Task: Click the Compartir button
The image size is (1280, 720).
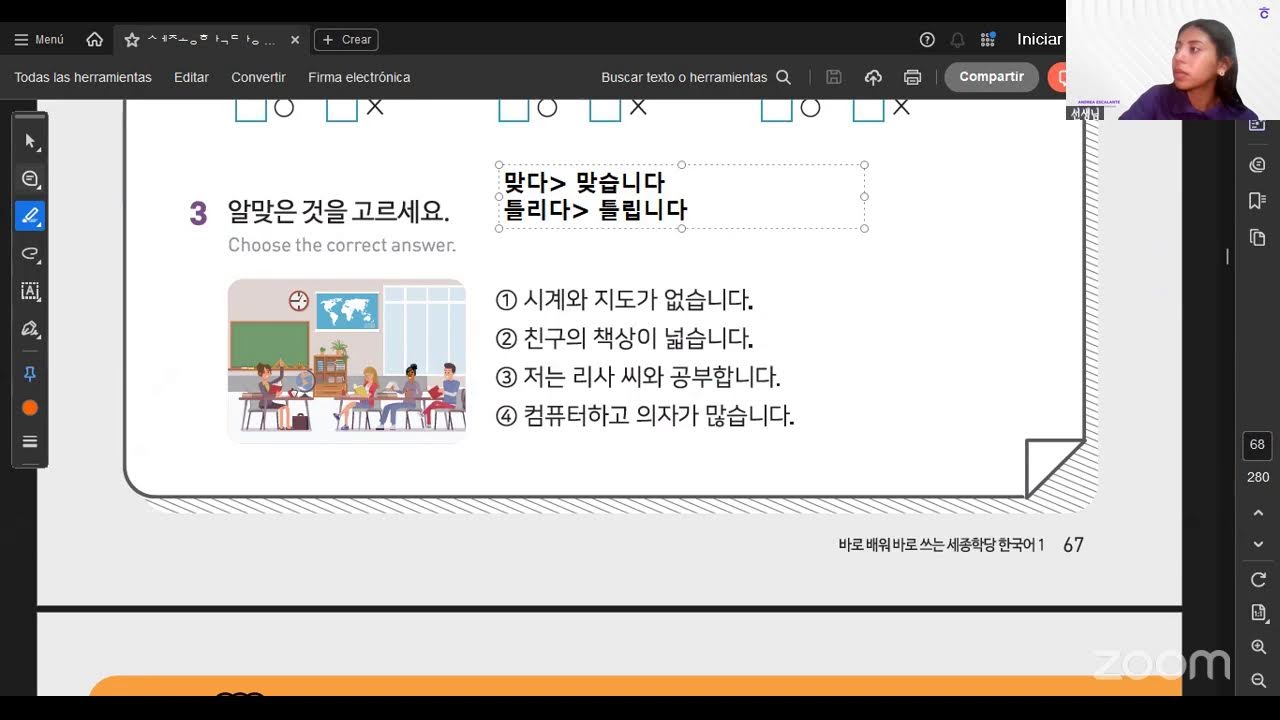Action: click(991, 77)
